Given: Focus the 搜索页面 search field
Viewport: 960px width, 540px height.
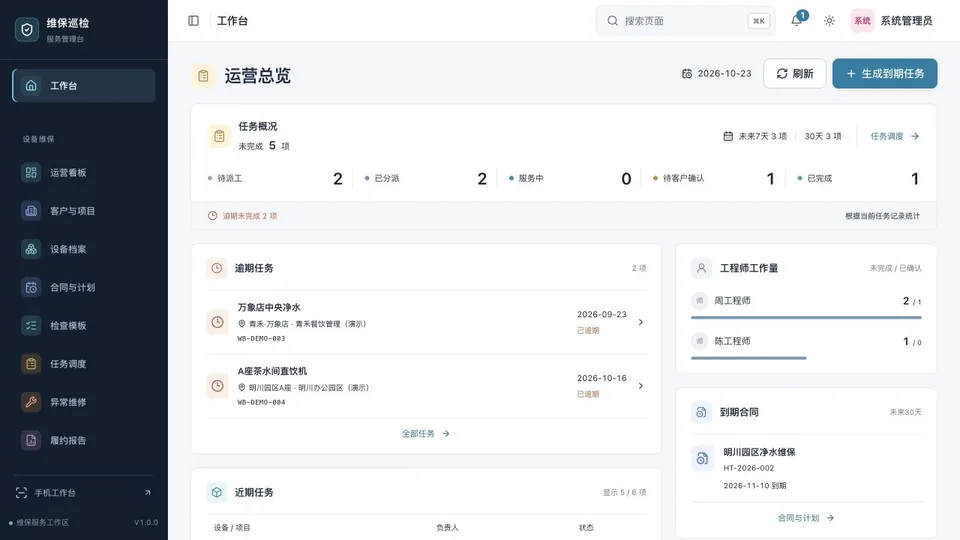Looking at the screenshot, I should click(685, 21).
